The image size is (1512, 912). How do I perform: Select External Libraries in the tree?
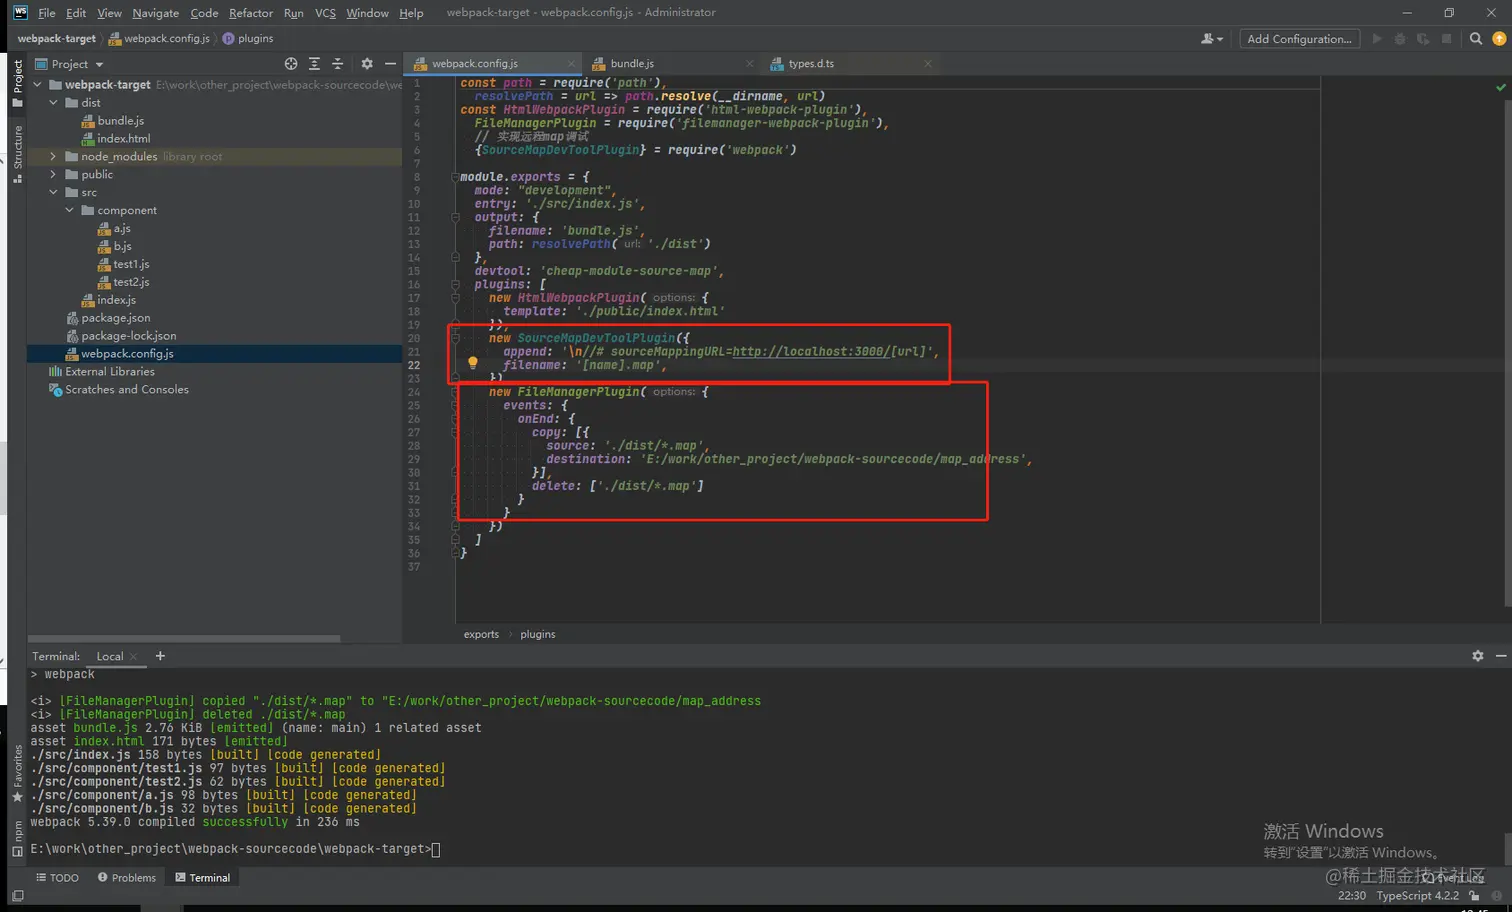(x=109, y=372)
